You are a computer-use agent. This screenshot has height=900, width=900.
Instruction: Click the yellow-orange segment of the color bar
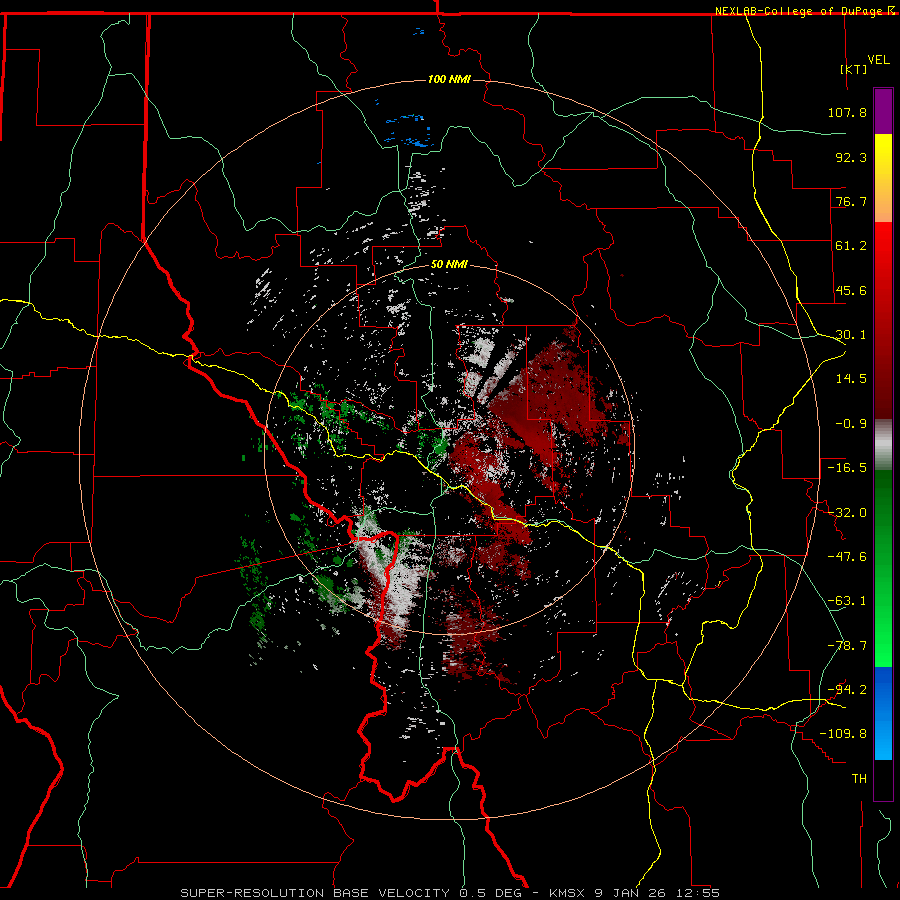point(883,178)
